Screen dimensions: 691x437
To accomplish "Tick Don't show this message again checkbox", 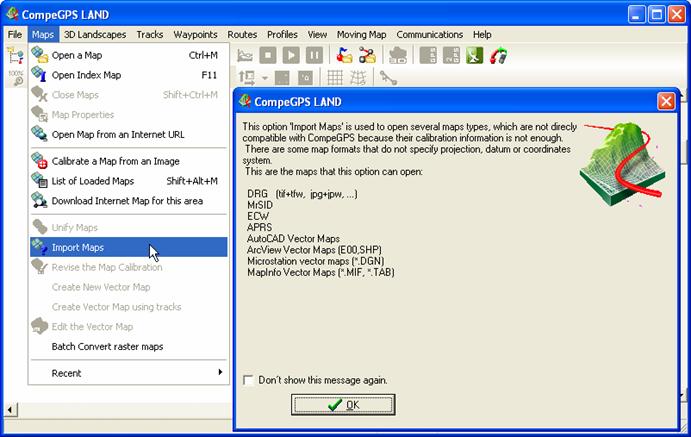I will tap(248, 380).
